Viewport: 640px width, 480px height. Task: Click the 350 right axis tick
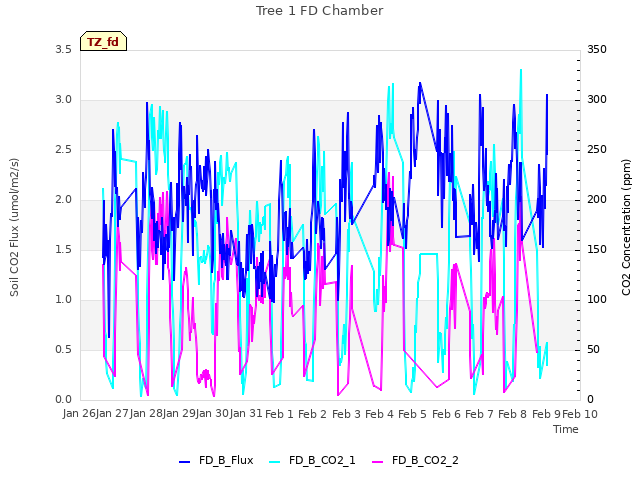point(597,49)
